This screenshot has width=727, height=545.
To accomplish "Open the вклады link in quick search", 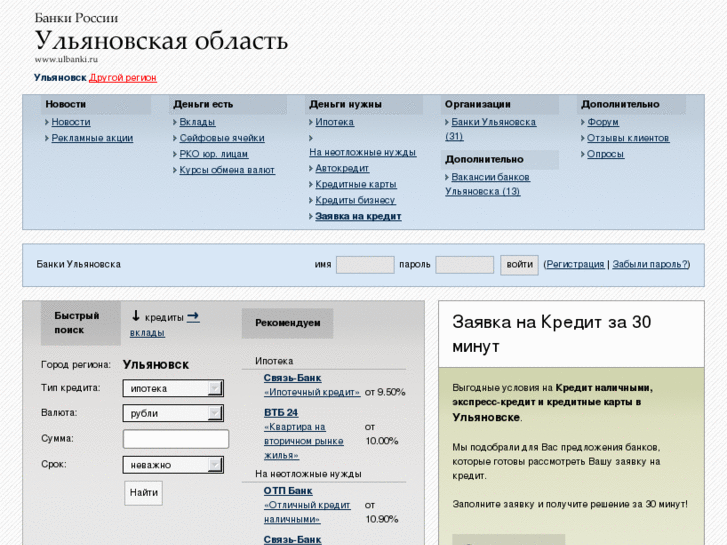I will [147, 333].
